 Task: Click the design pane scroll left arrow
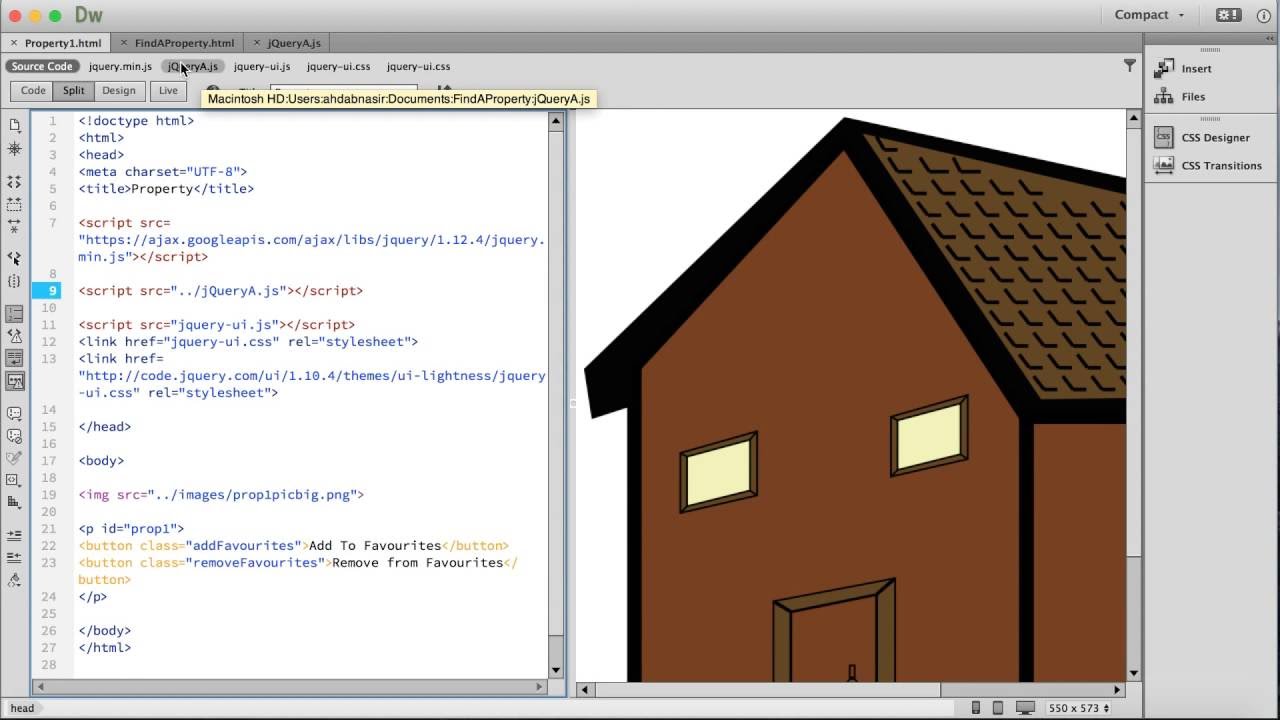coord(585,689)
